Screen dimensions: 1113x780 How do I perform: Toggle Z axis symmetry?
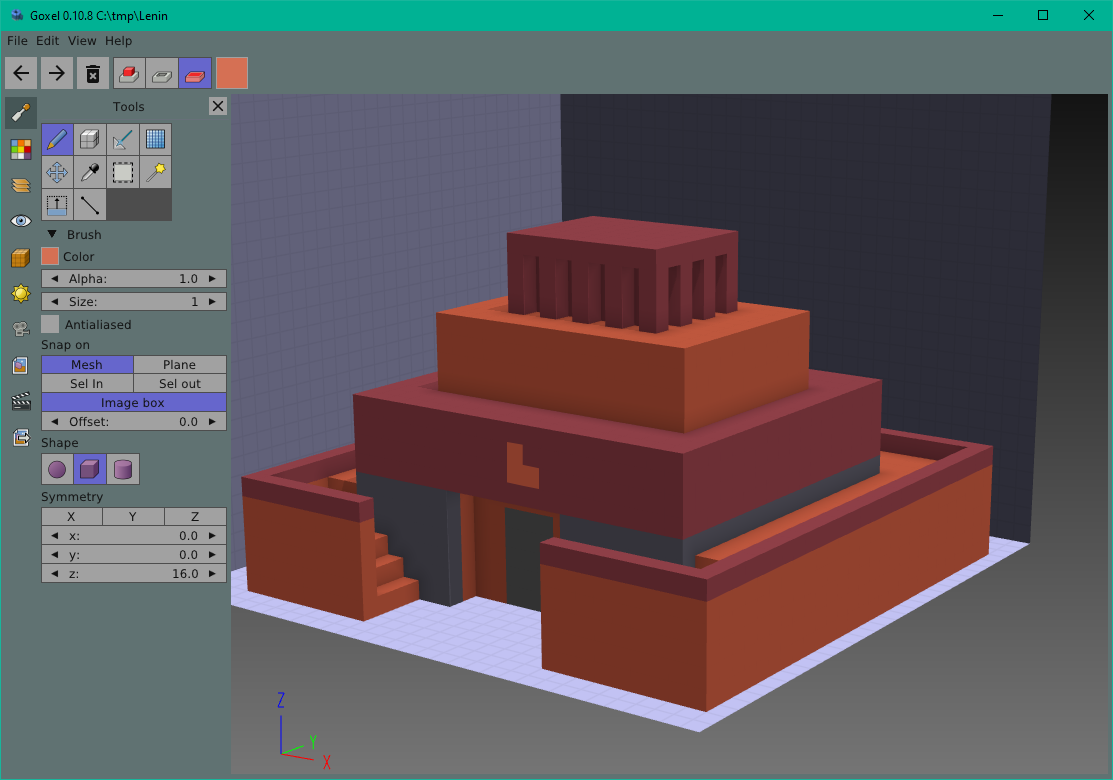195,517
